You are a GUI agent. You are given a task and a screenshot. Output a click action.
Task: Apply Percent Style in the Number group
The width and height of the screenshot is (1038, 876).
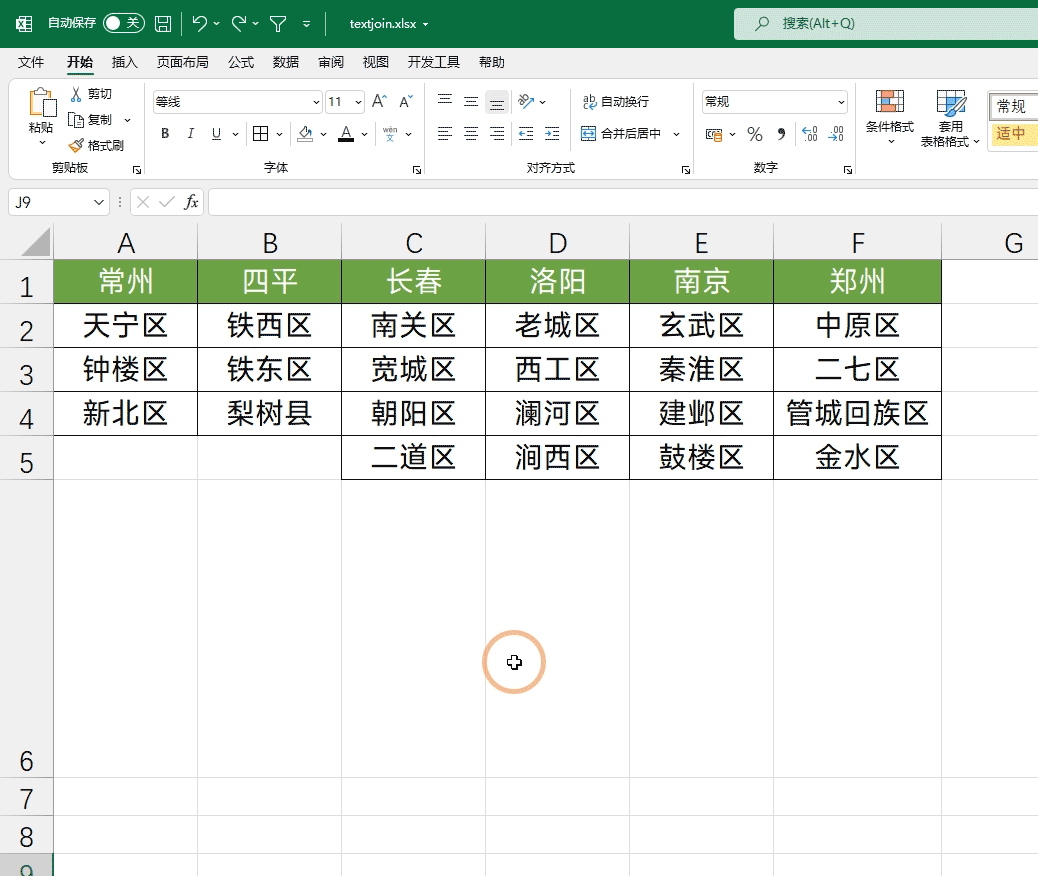click(x=755, y=133)
